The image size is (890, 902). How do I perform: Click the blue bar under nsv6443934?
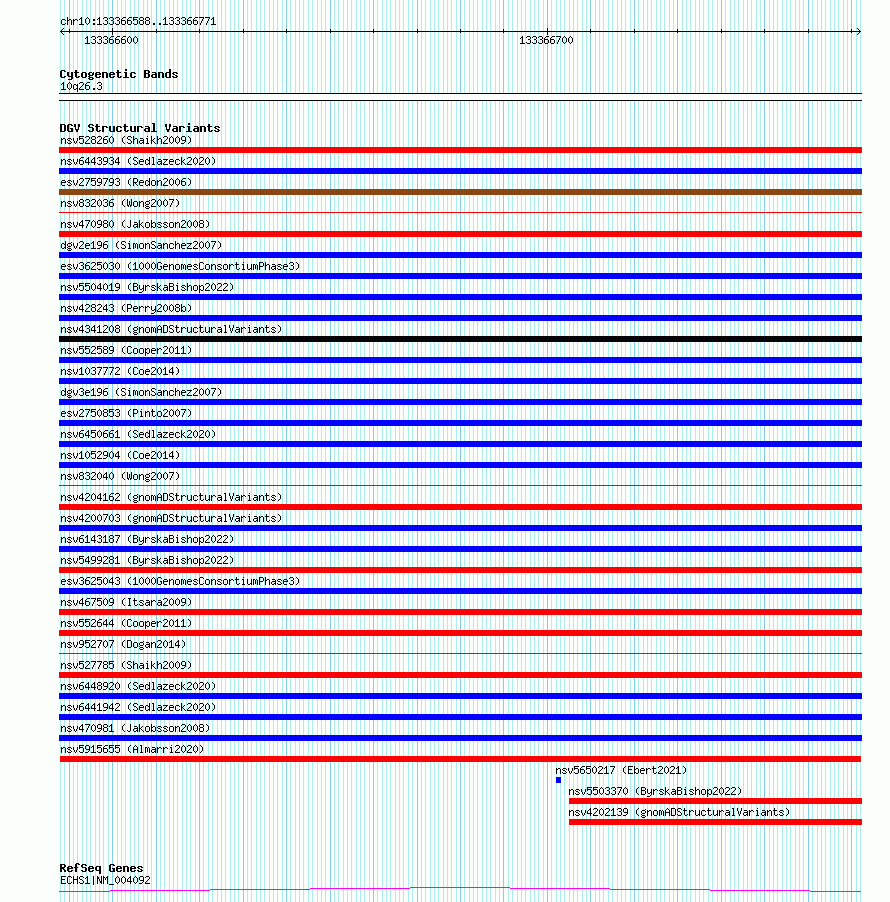coord(460,171)
